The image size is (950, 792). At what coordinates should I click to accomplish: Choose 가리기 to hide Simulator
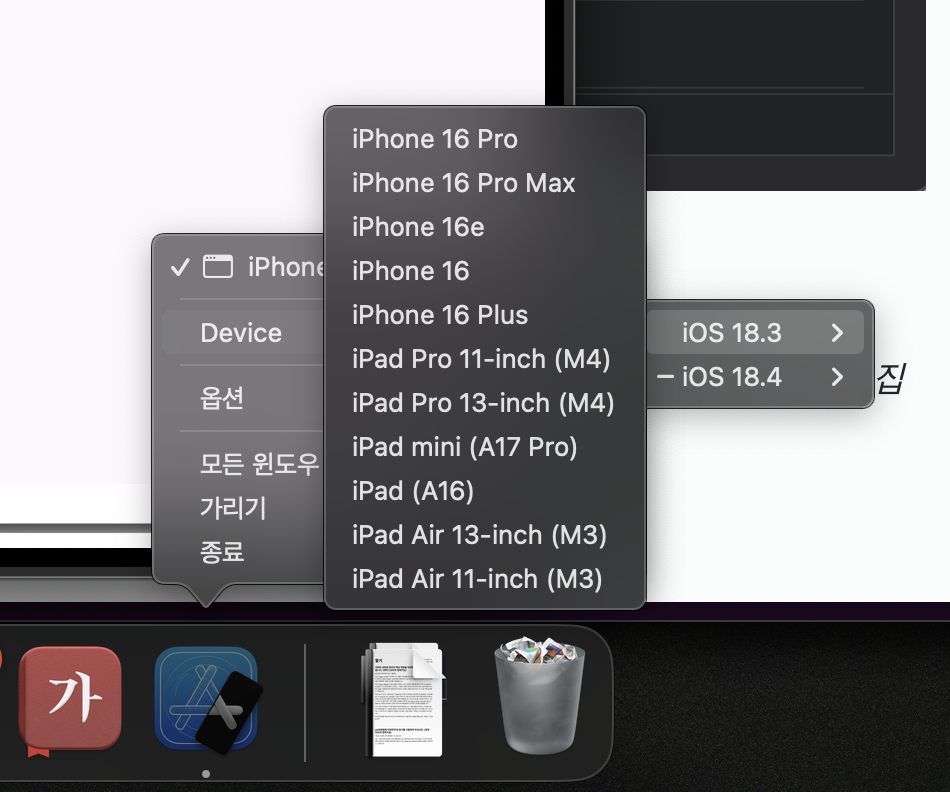[243, 508]
